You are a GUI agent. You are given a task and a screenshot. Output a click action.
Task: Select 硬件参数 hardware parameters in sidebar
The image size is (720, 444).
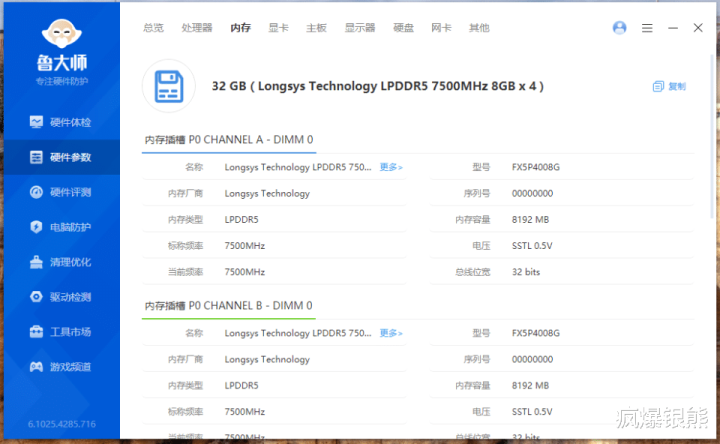click(61, 157)
